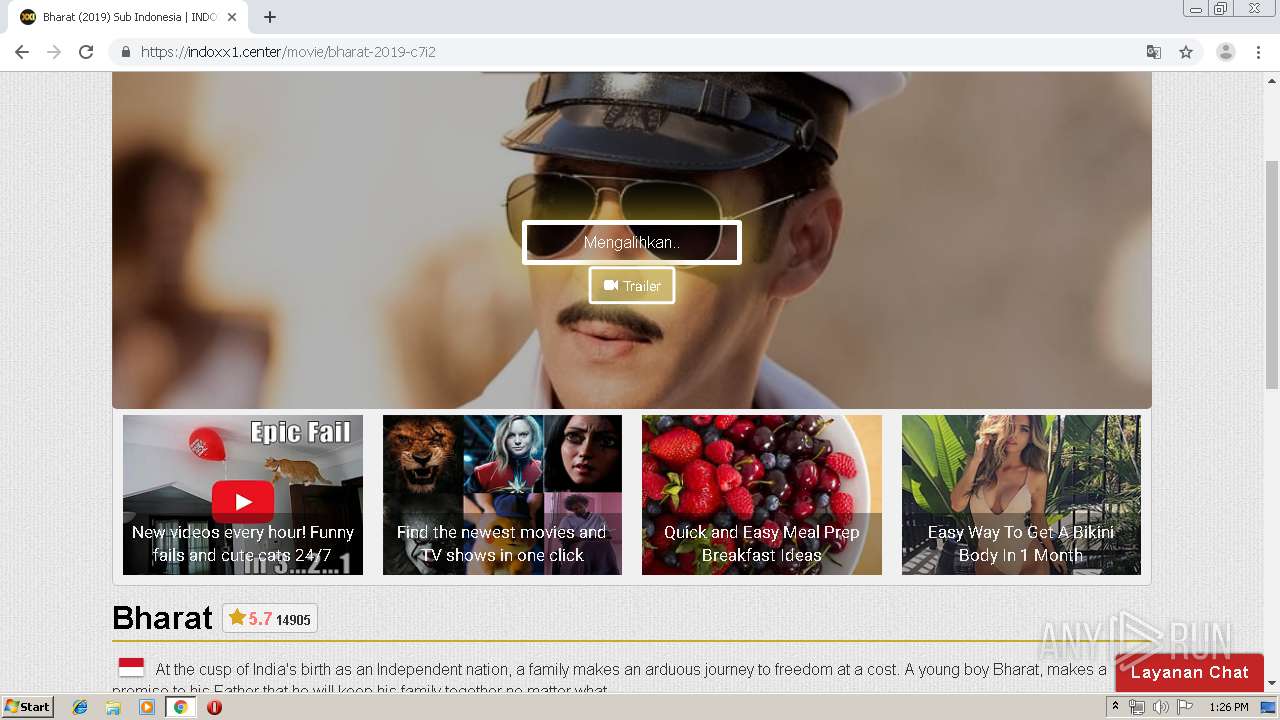
Task: Click the Indonesian flag icon
Action: (x=131, y=667)
